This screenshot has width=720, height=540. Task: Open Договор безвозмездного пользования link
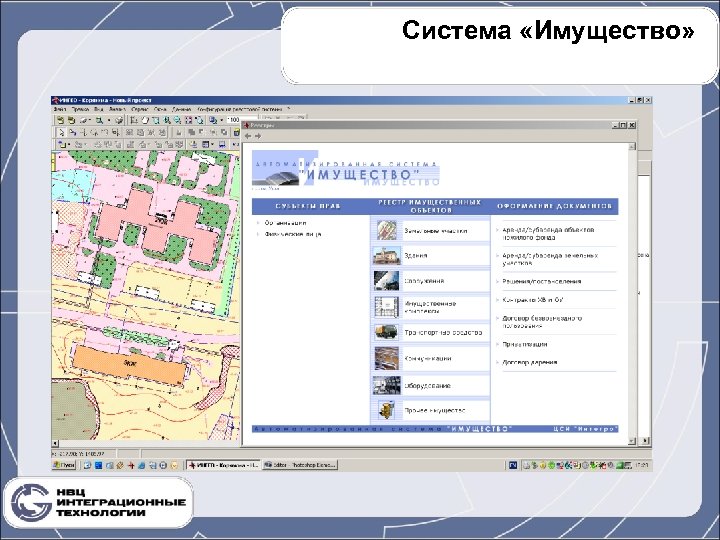(542, 321)
